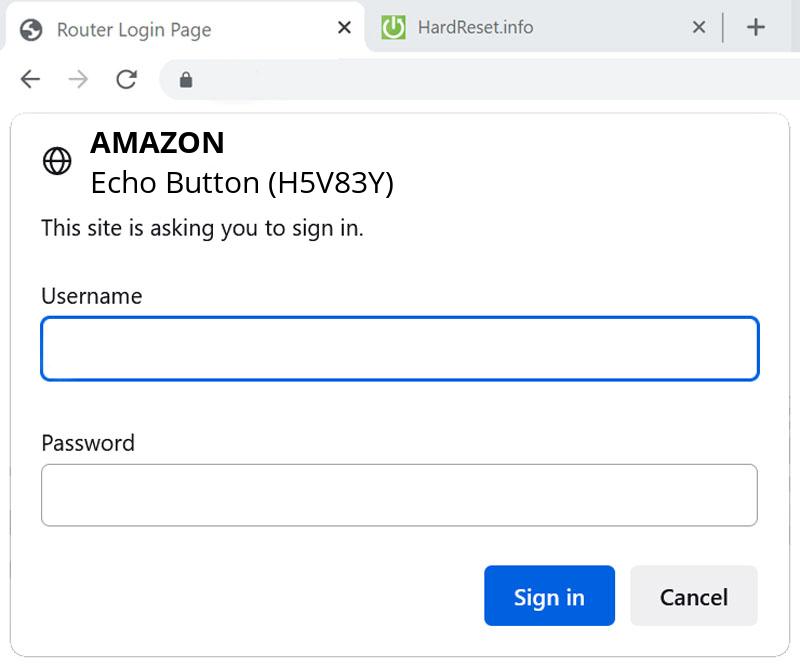Click the favicon on the Router Login Page tab
800x667 pixels.
click(x=30, y=29)
